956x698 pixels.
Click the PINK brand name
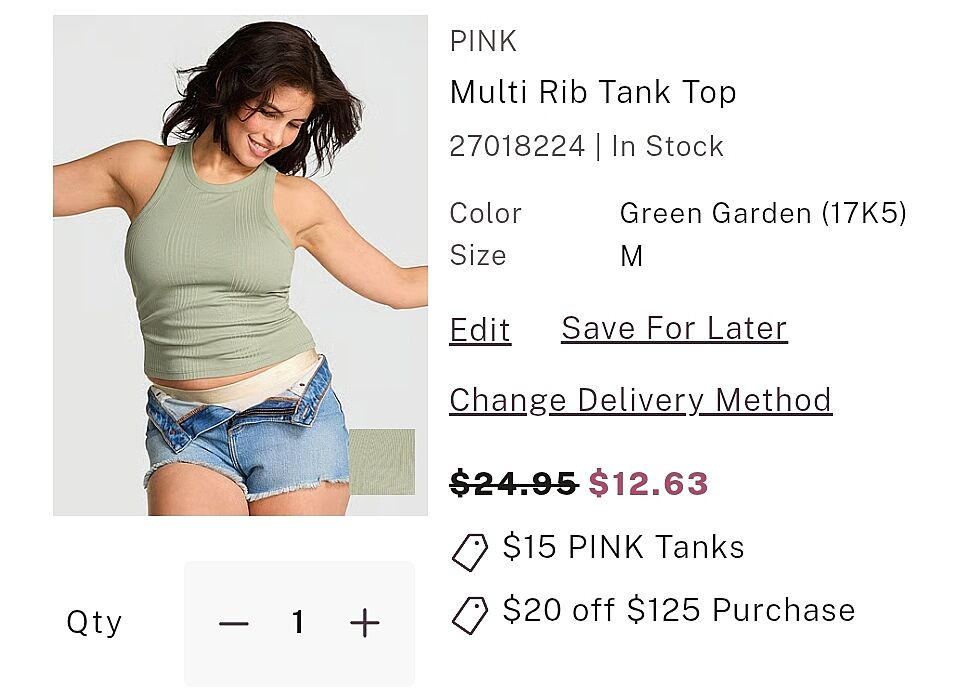(483, 42)
